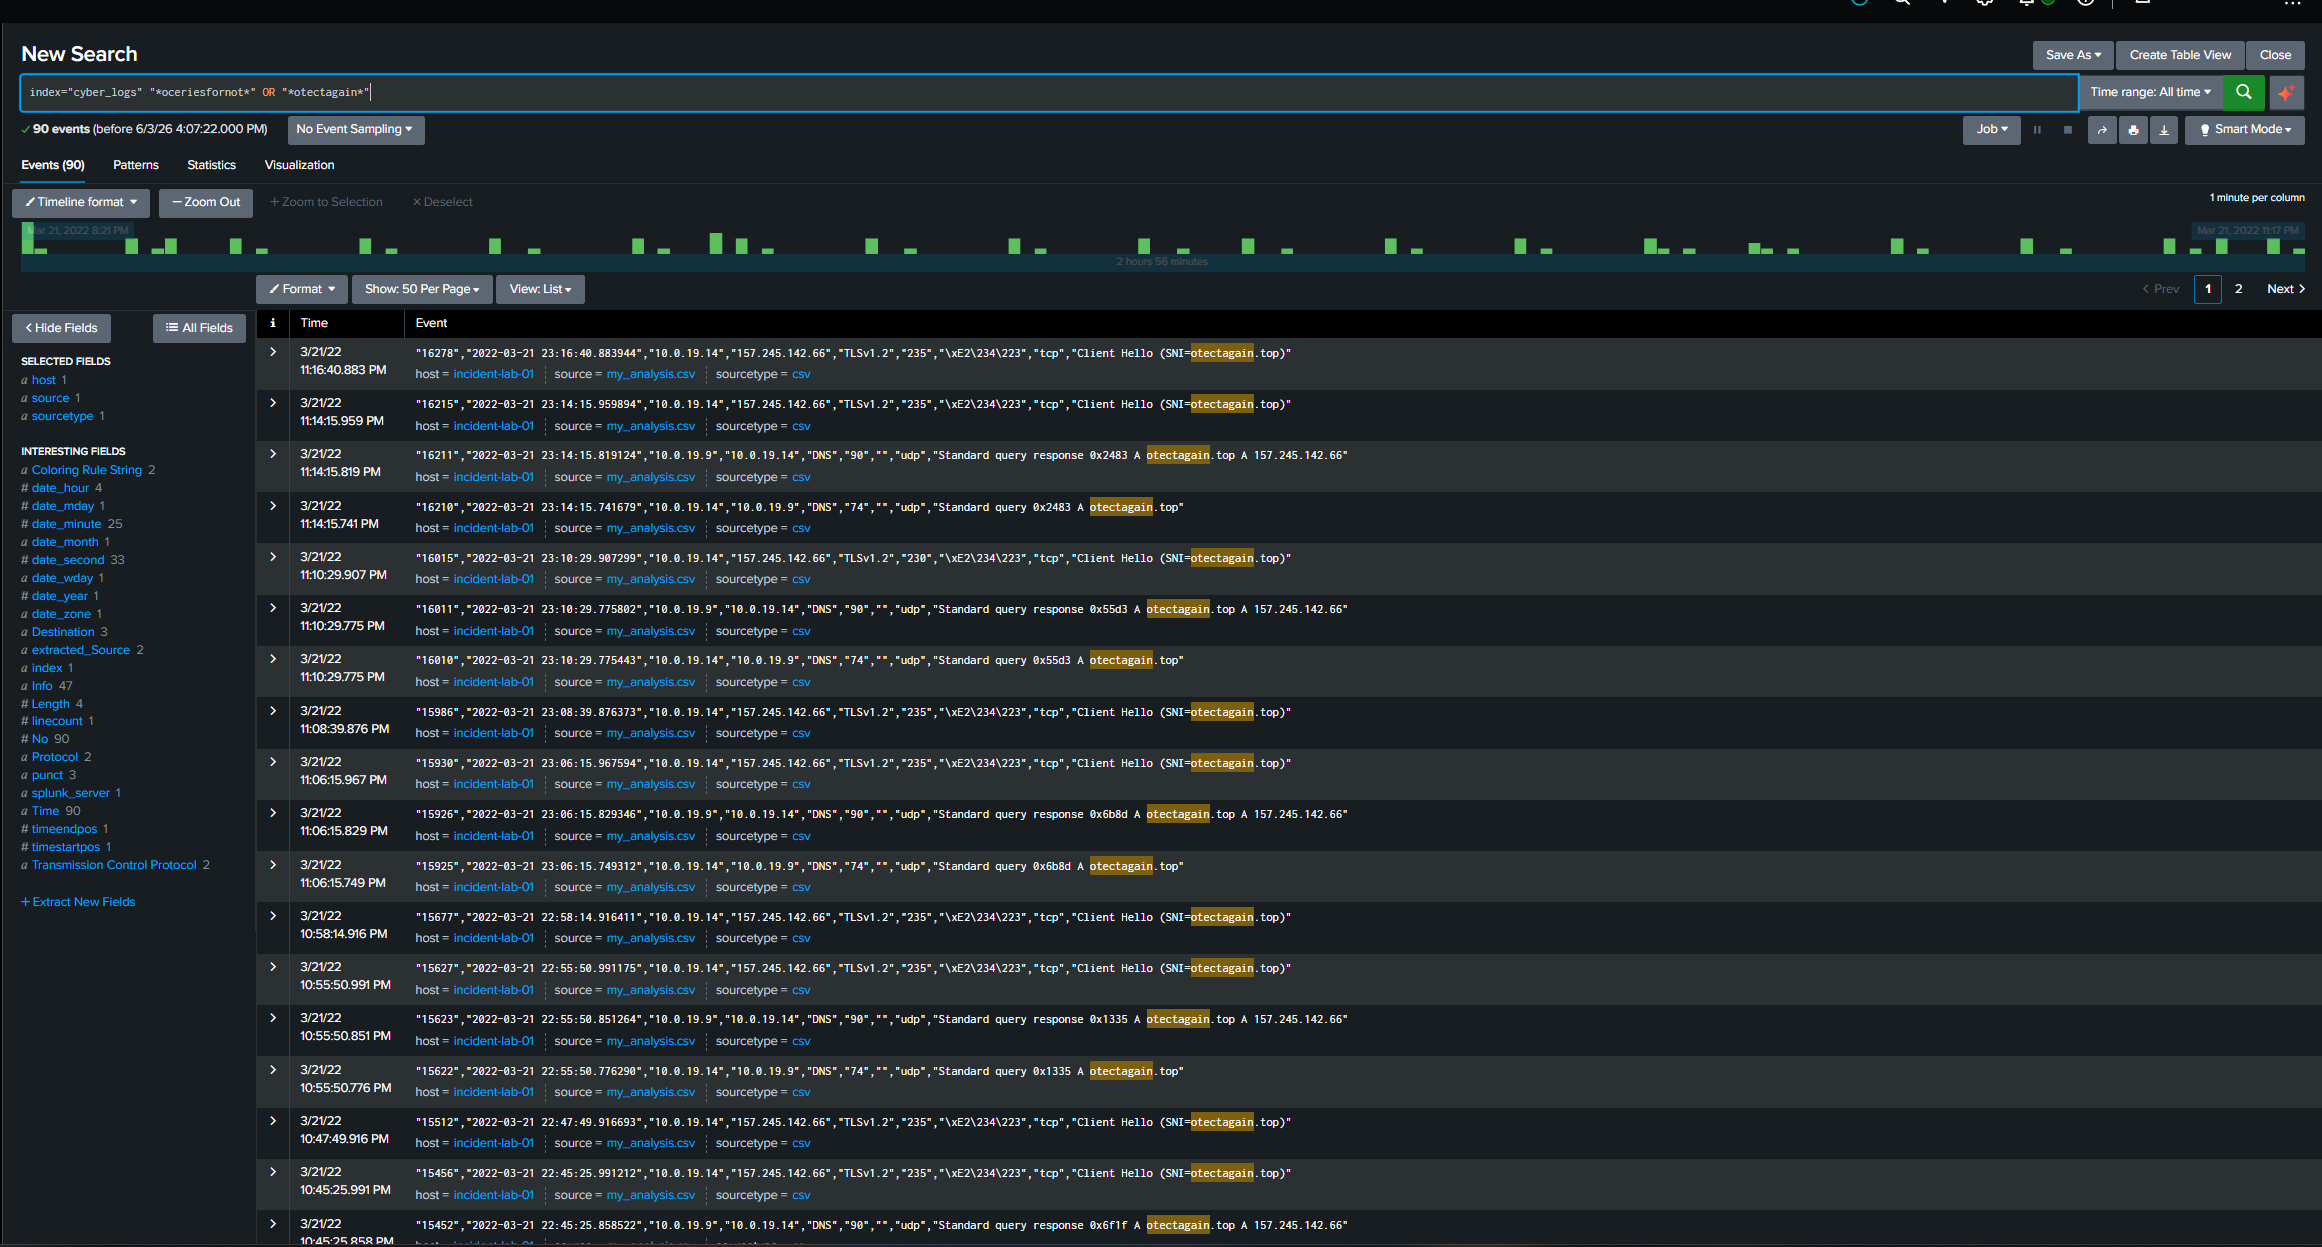This screenshot has height=1247, width=2322.
Task: Click Extract New Fields link
Action: click(78, 902)
